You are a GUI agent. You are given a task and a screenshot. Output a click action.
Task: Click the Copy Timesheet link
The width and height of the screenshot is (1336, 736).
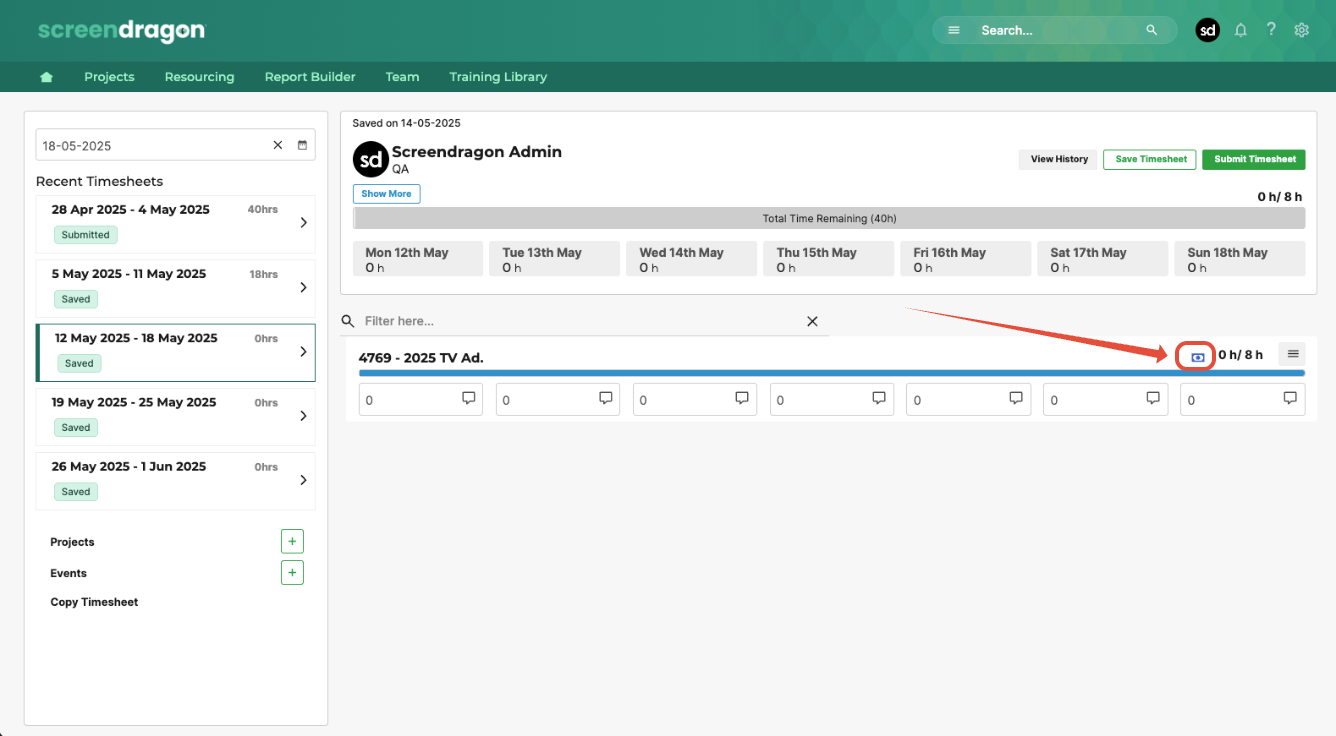point(94,602)
